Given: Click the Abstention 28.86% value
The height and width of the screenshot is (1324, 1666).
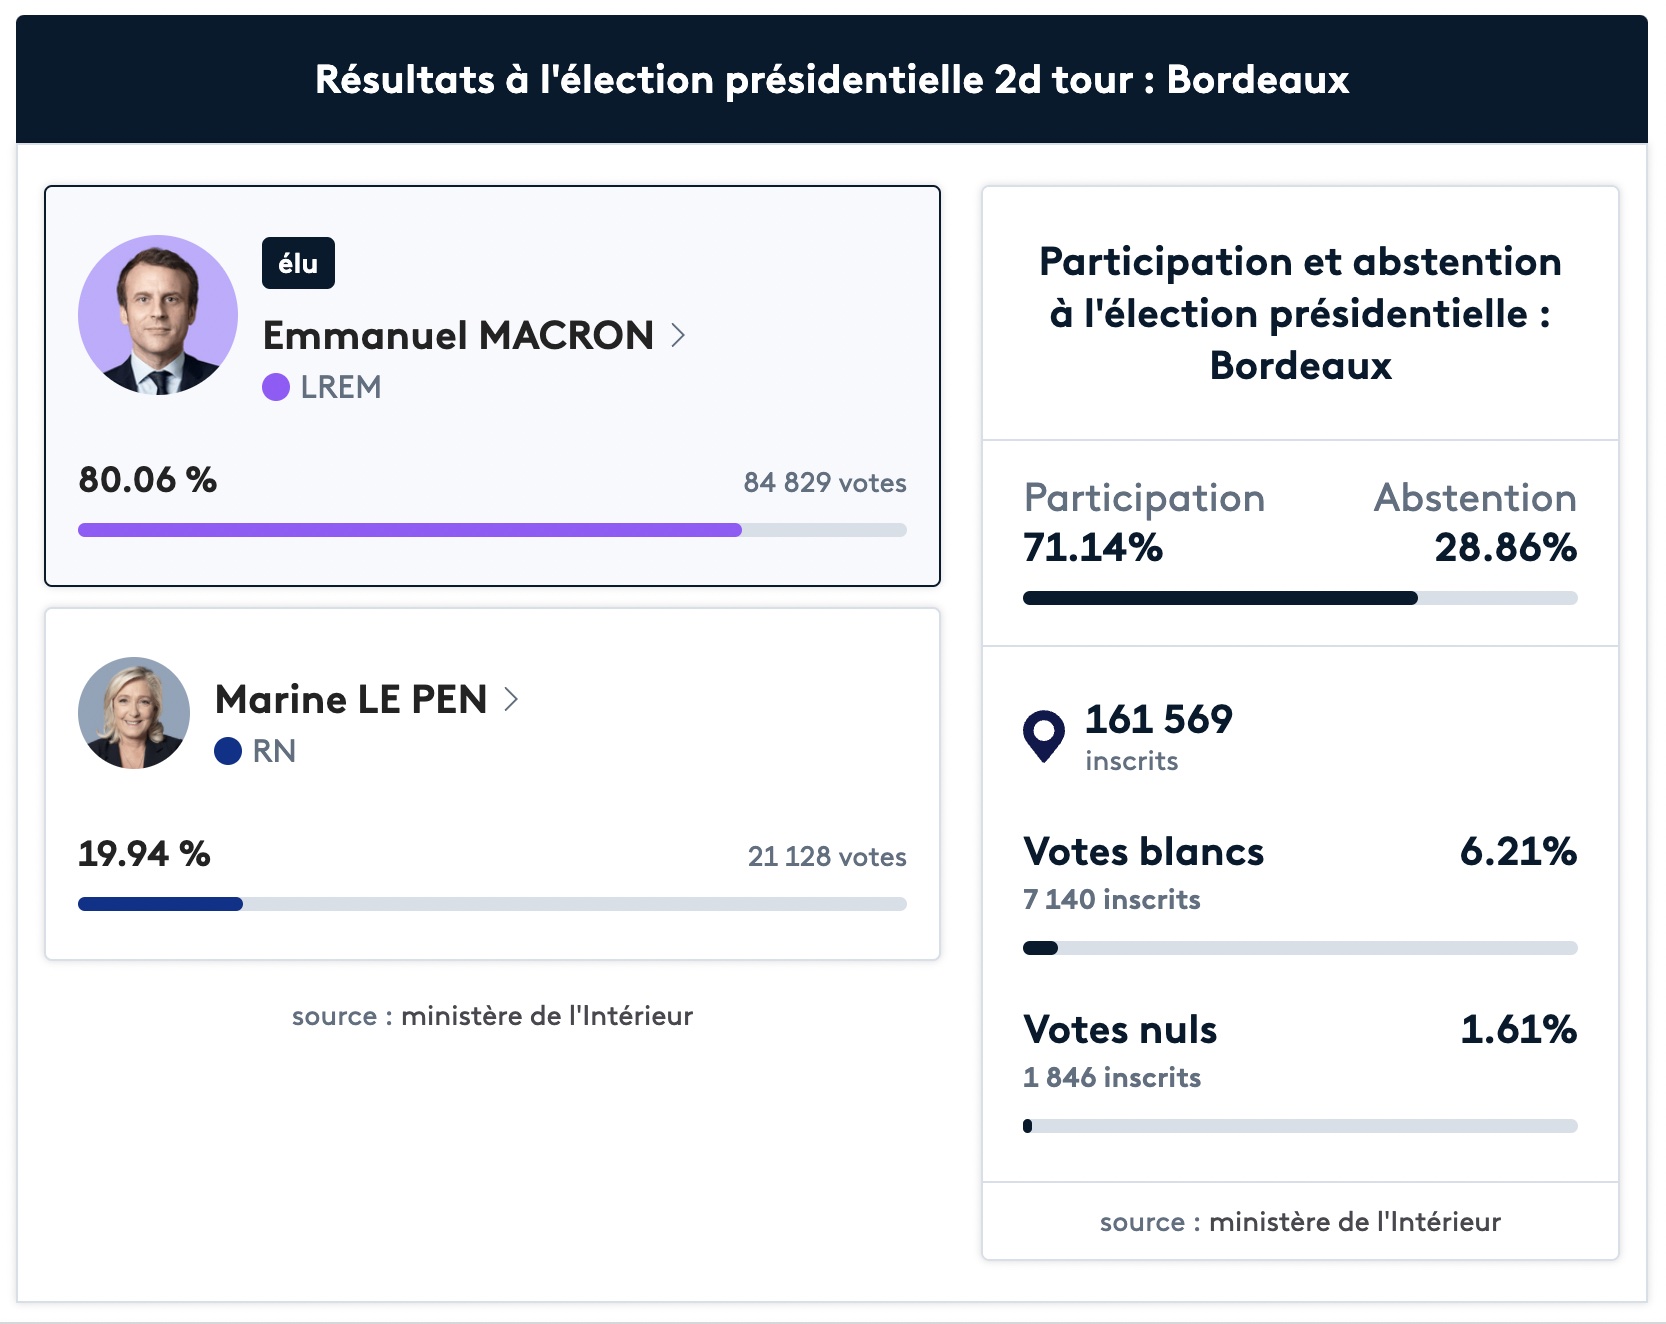Looking at the screenshot, I should click(1505, 548).
